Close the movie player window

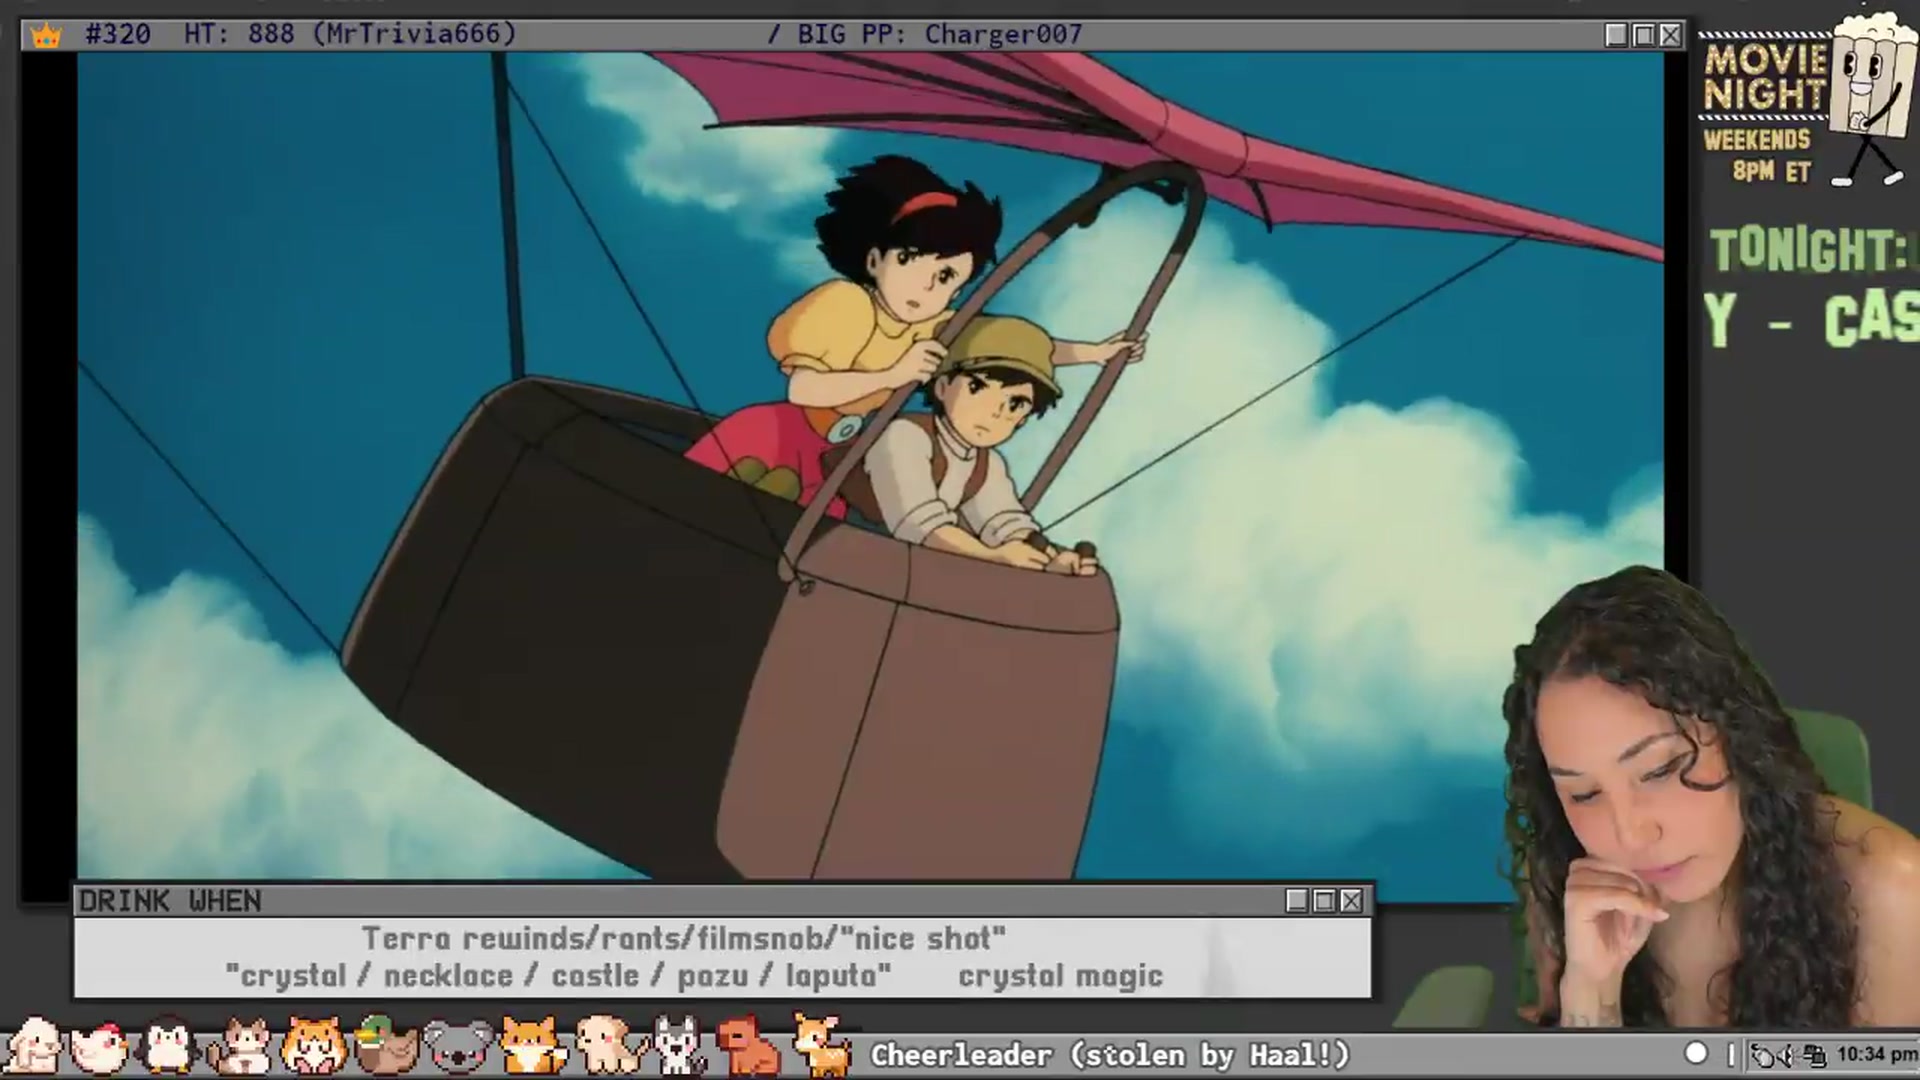click(1670, 36)
